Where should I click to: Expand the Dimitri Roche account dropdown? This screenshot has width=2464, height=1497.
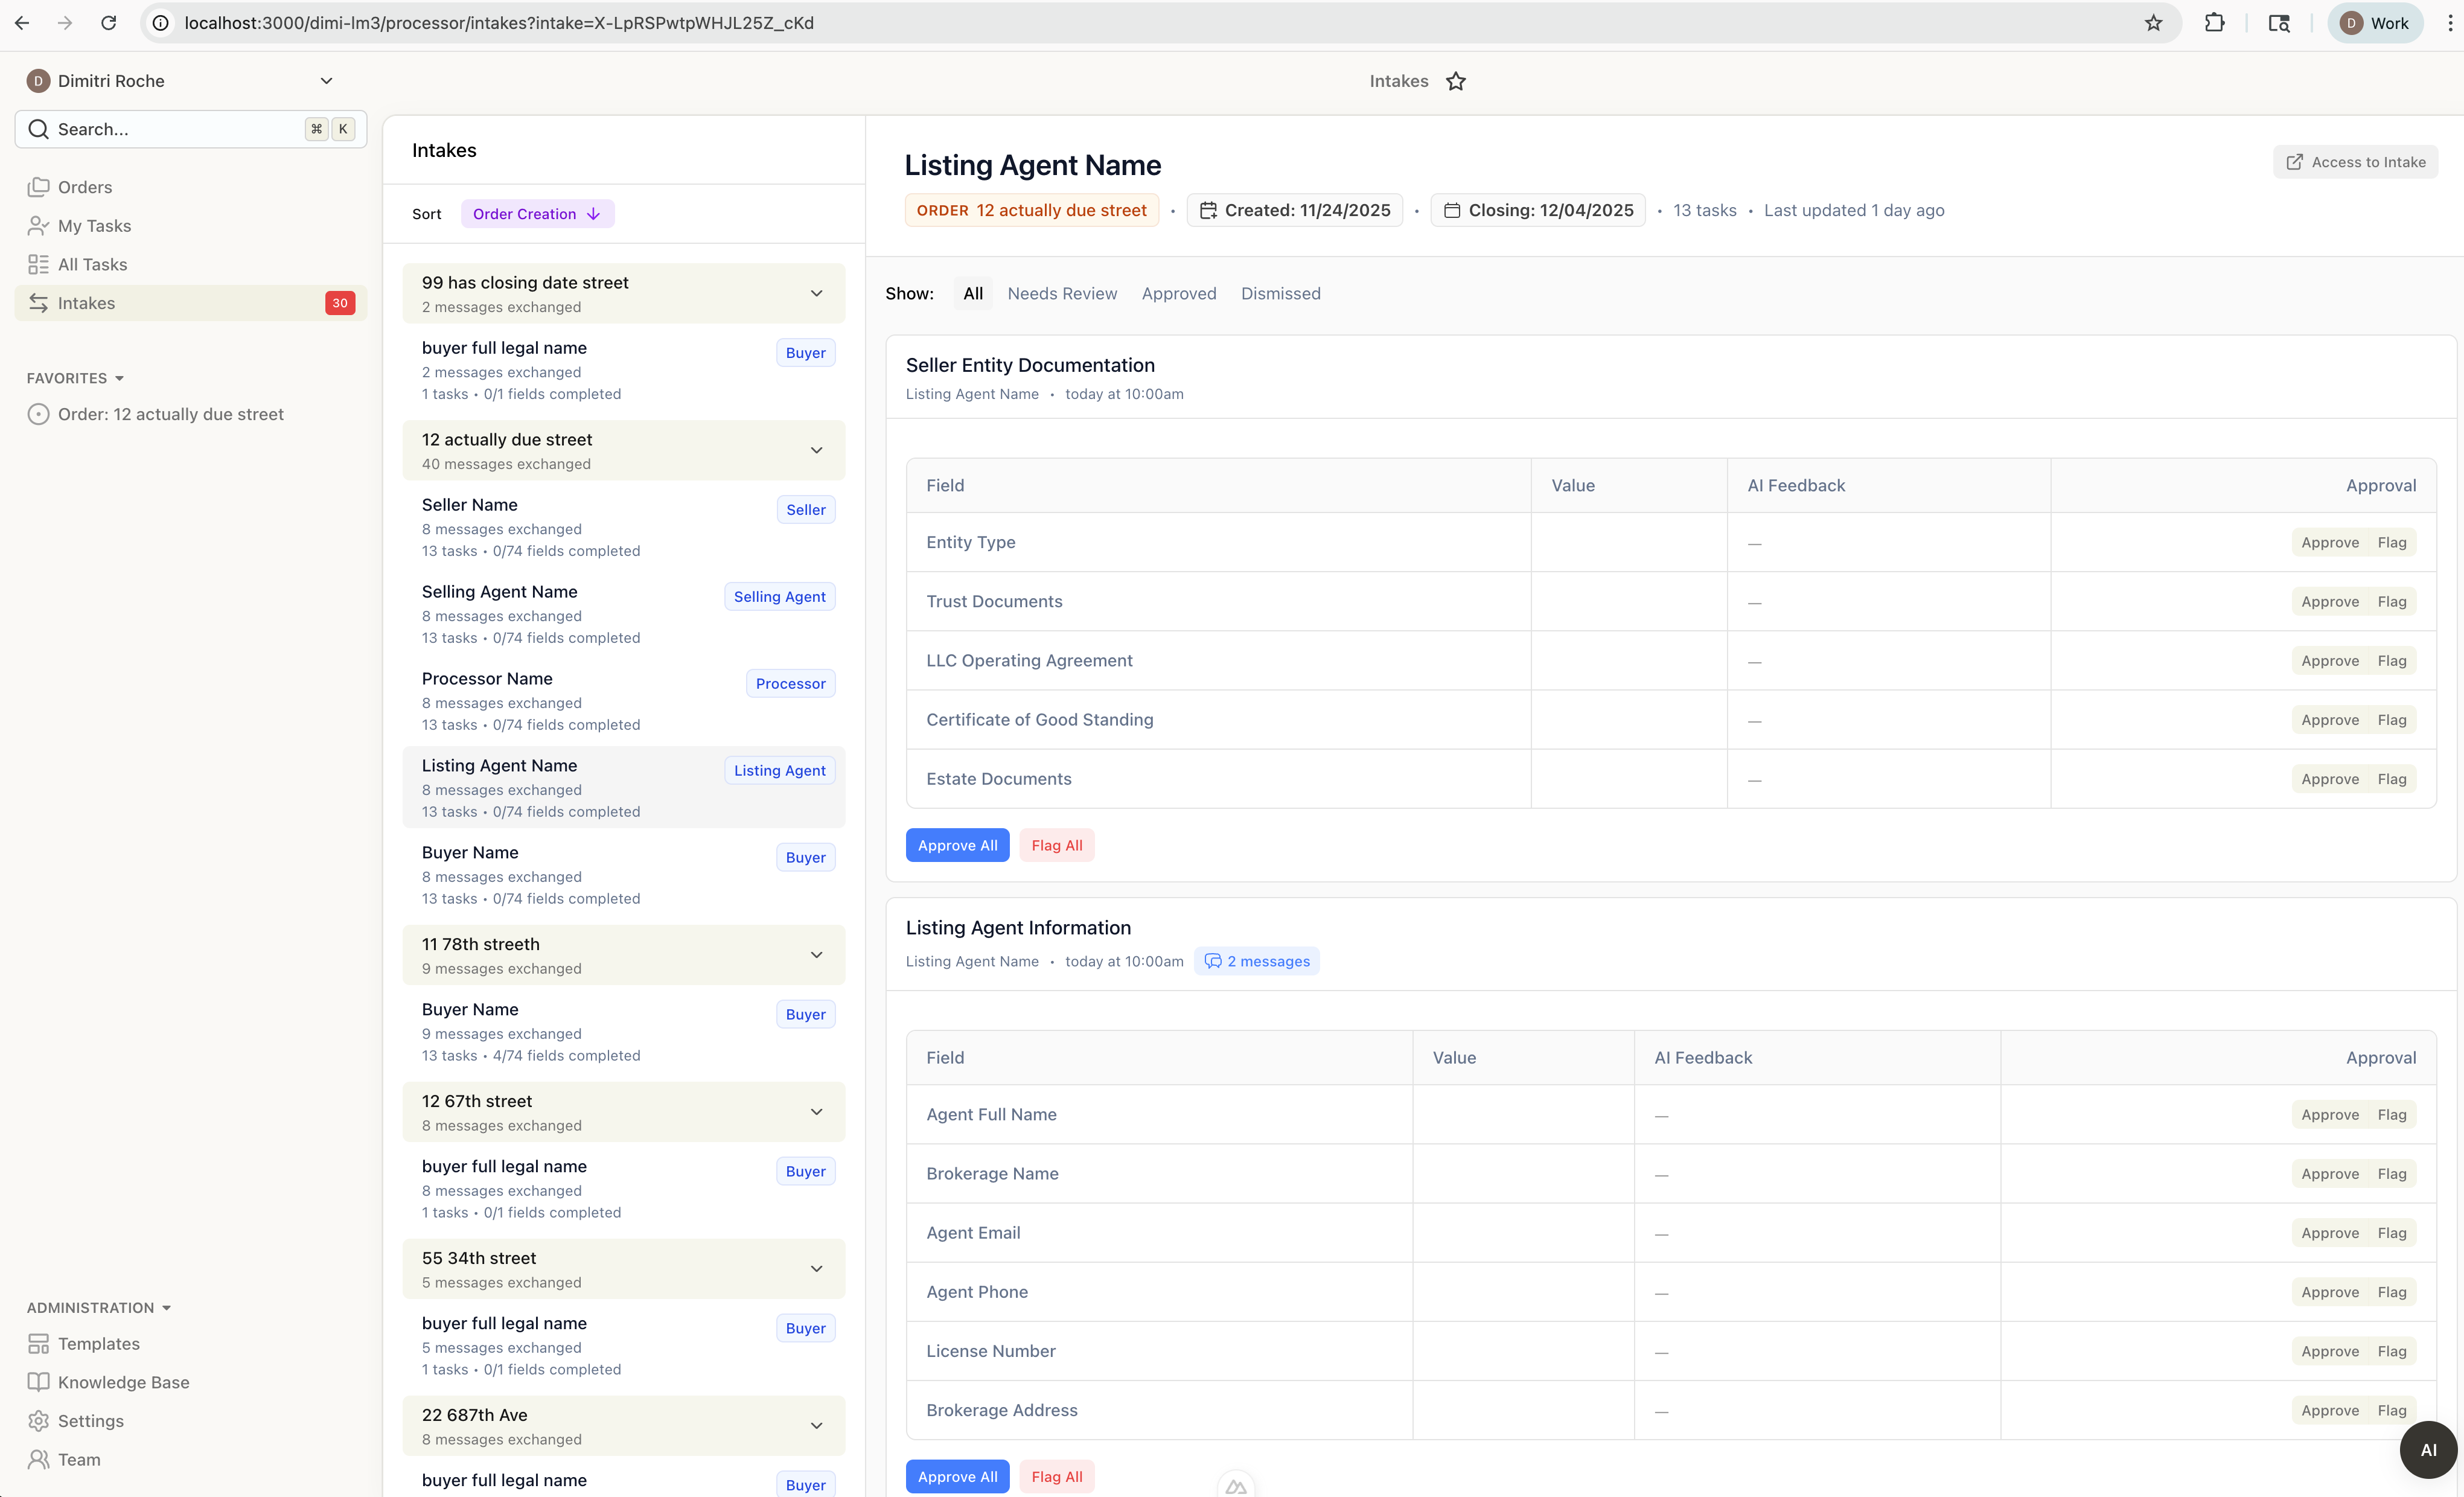coord(326,81)
